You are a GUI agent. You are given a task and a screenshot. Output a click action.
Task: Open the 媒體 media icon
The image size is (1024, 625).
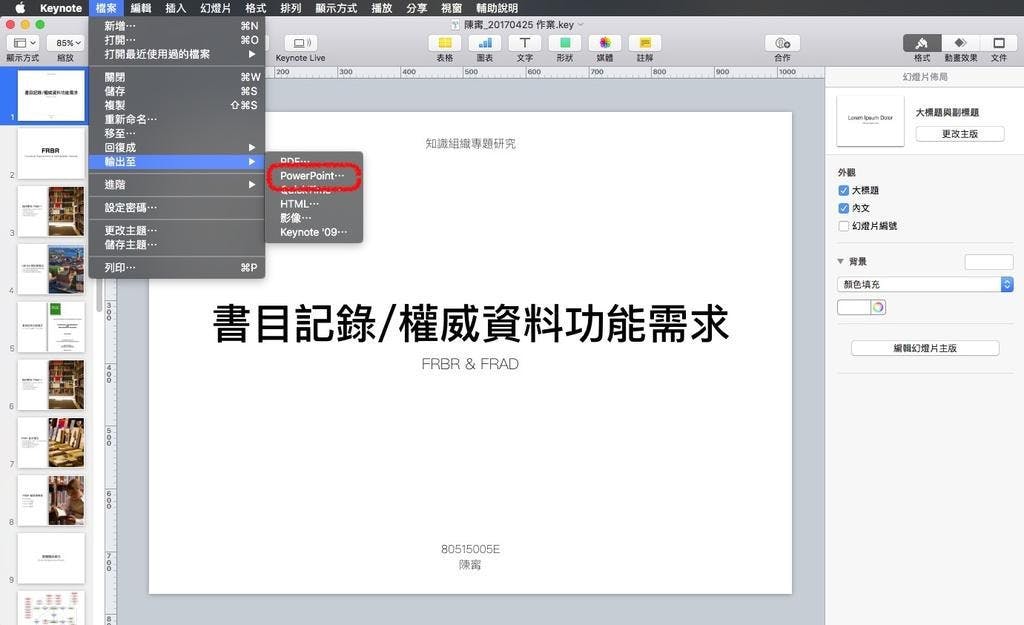click(605, 43)
